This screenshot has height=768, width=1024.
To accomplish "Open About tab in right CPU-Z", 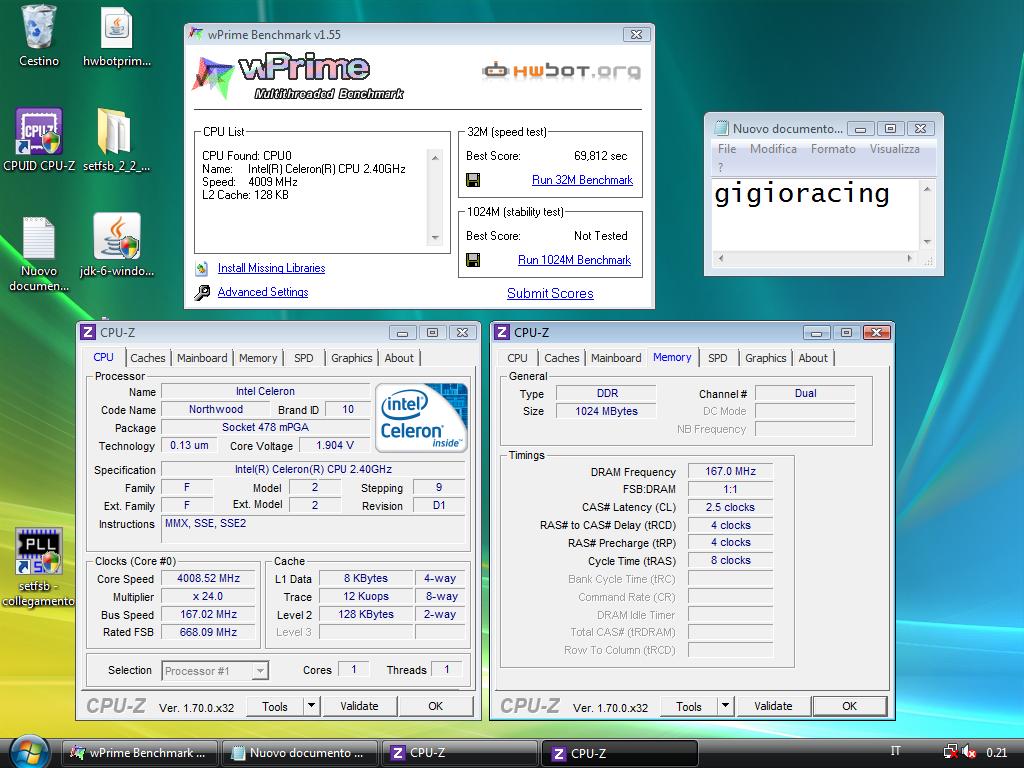I will tap(813, 358).
